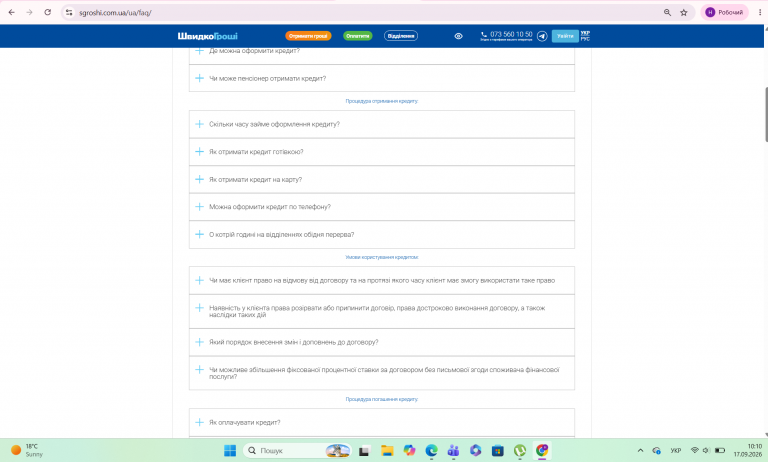Go forward in browser history

coord(29,12)
